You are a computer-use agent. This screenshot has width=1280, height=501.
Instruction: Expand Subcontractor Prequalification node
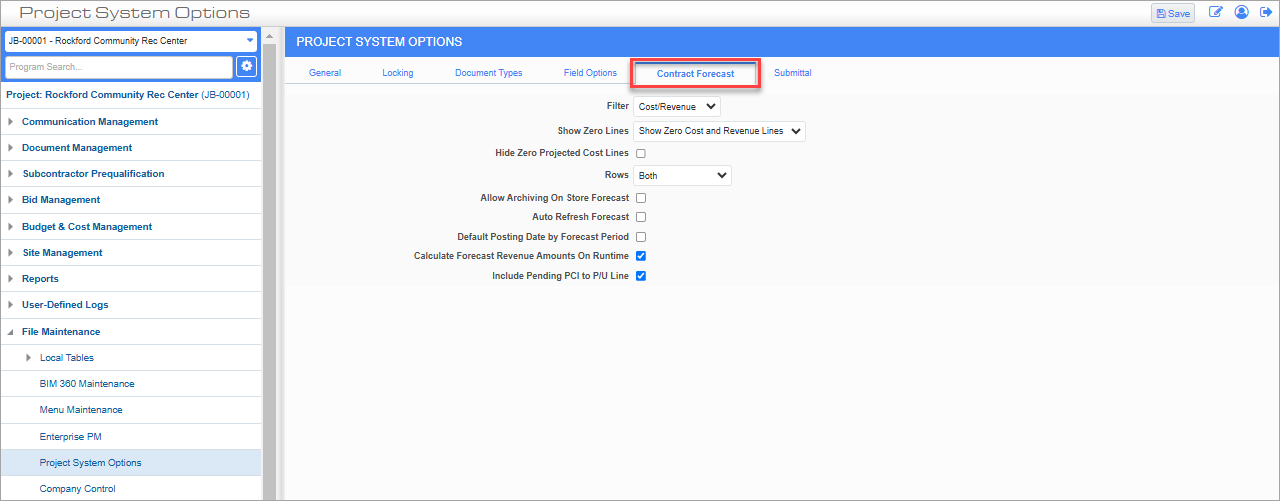pyautogui.click(x=10, y=174)
